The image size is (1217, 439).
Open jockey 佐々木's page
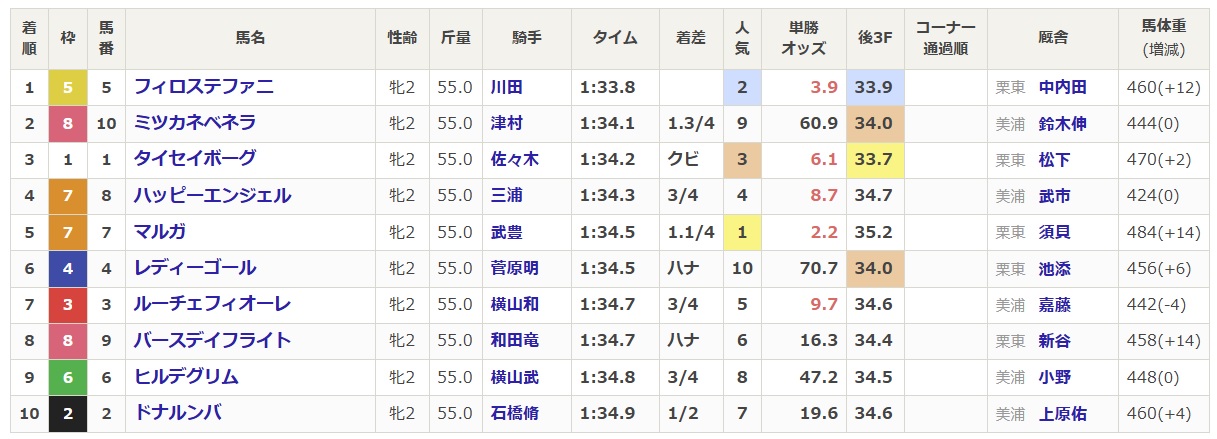pyautogui.click(x=514, y=159)
